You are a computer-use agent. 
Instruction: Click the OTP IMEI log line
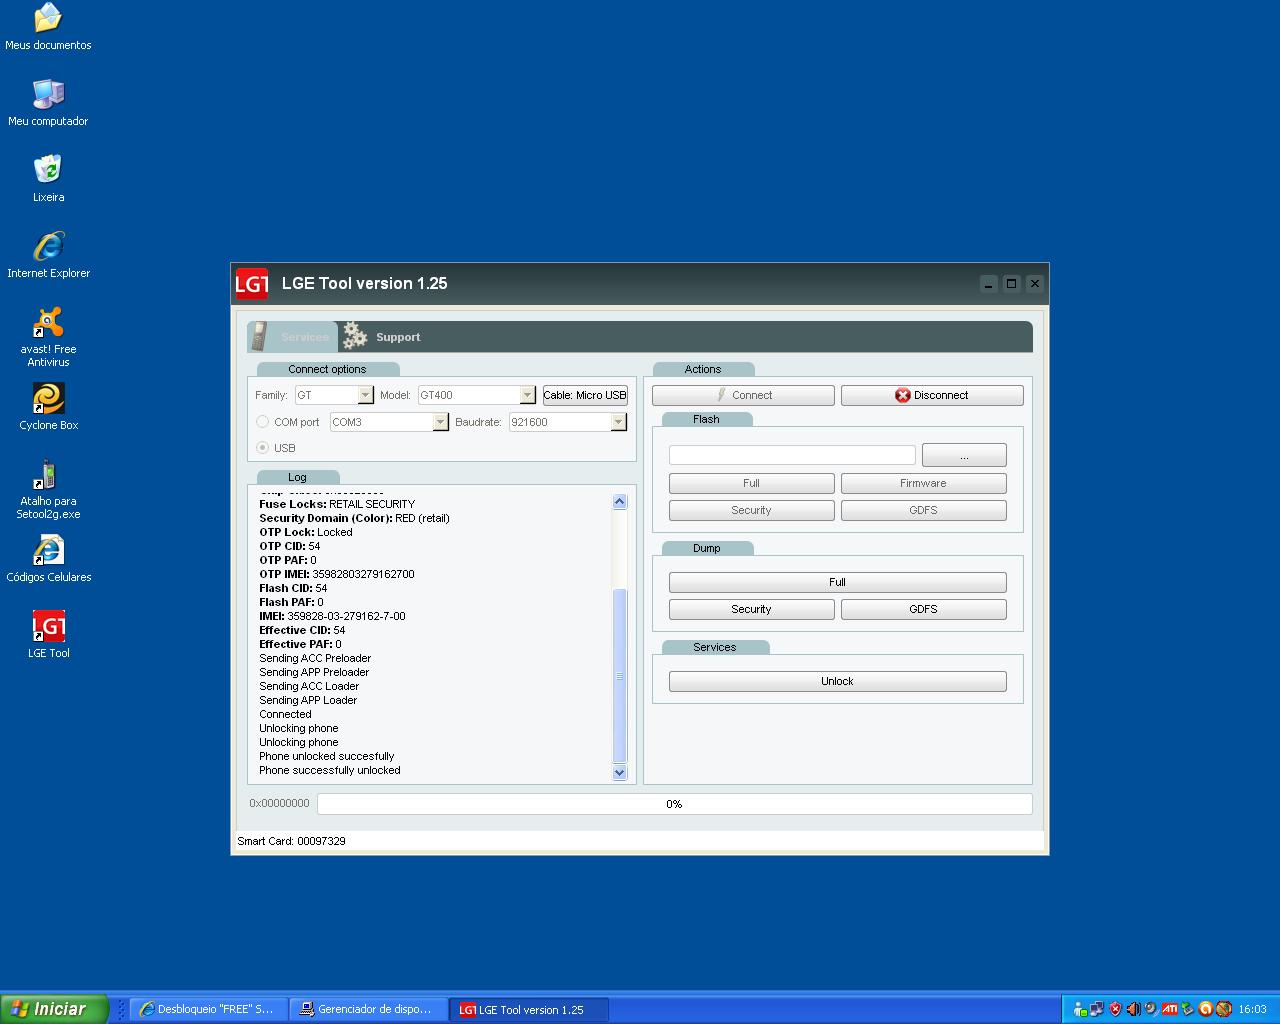337,574
